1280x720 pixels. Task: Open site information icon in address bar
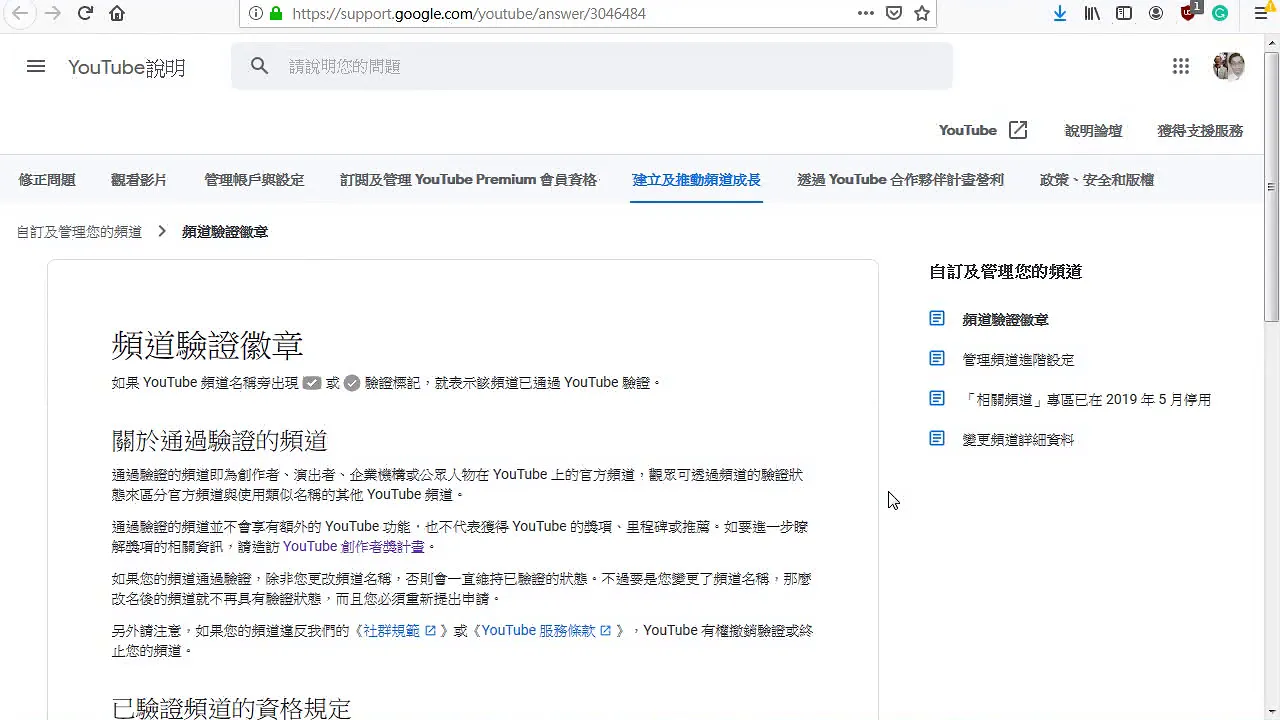(256, 14)
